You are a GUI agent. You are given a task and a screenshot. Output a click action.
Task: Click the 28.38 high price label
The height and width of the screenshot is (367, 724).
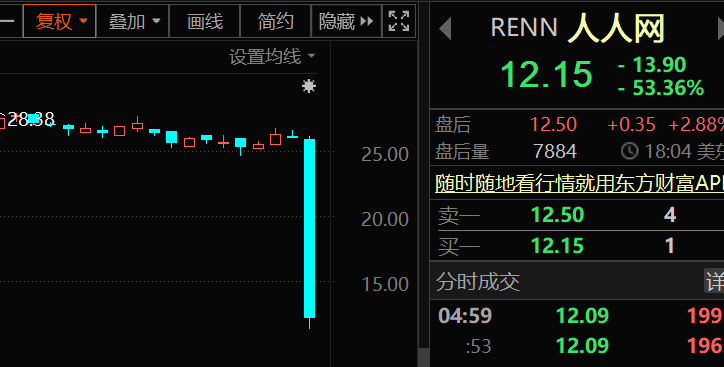[x=31, y=119]
